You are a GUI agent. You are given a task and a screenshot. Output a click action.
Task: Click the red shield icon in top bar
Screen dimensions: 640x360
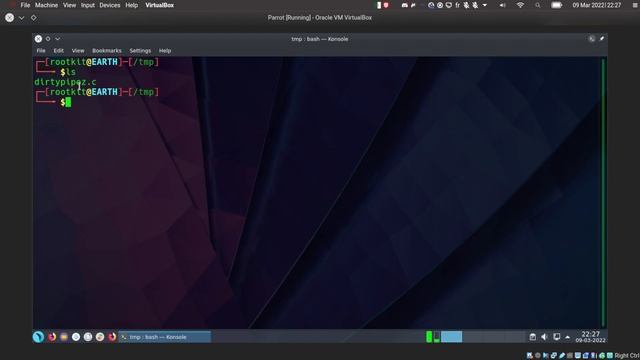click(x=386, y=5)
